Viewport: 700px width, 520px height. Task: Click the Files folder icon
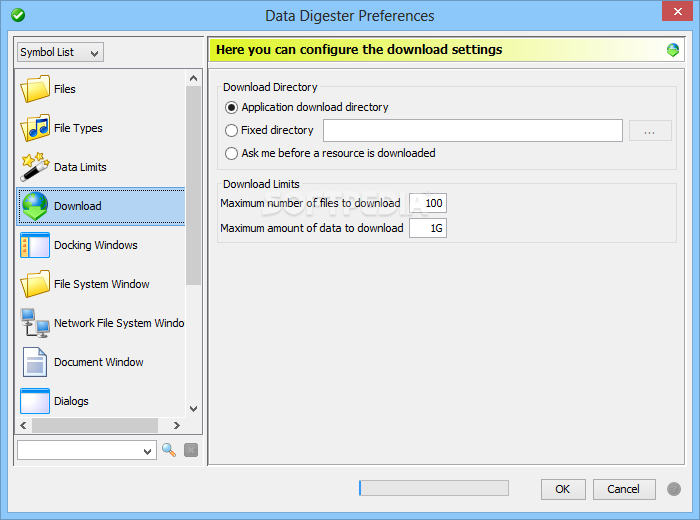point(35,88)
